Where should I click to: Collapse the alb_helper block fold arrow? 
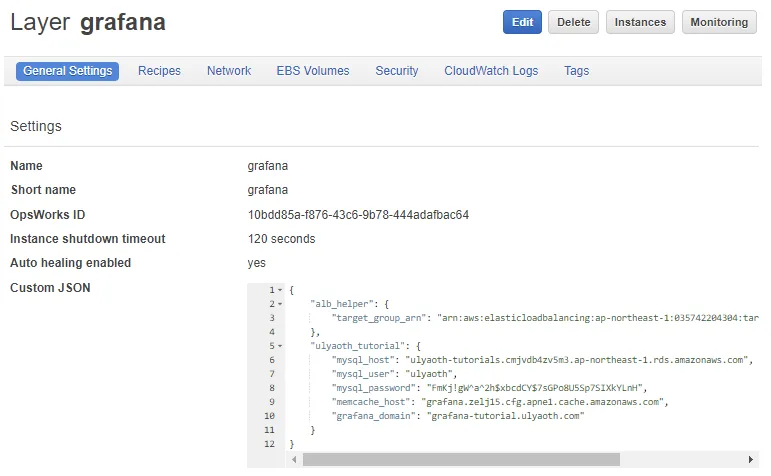[279, 304]
